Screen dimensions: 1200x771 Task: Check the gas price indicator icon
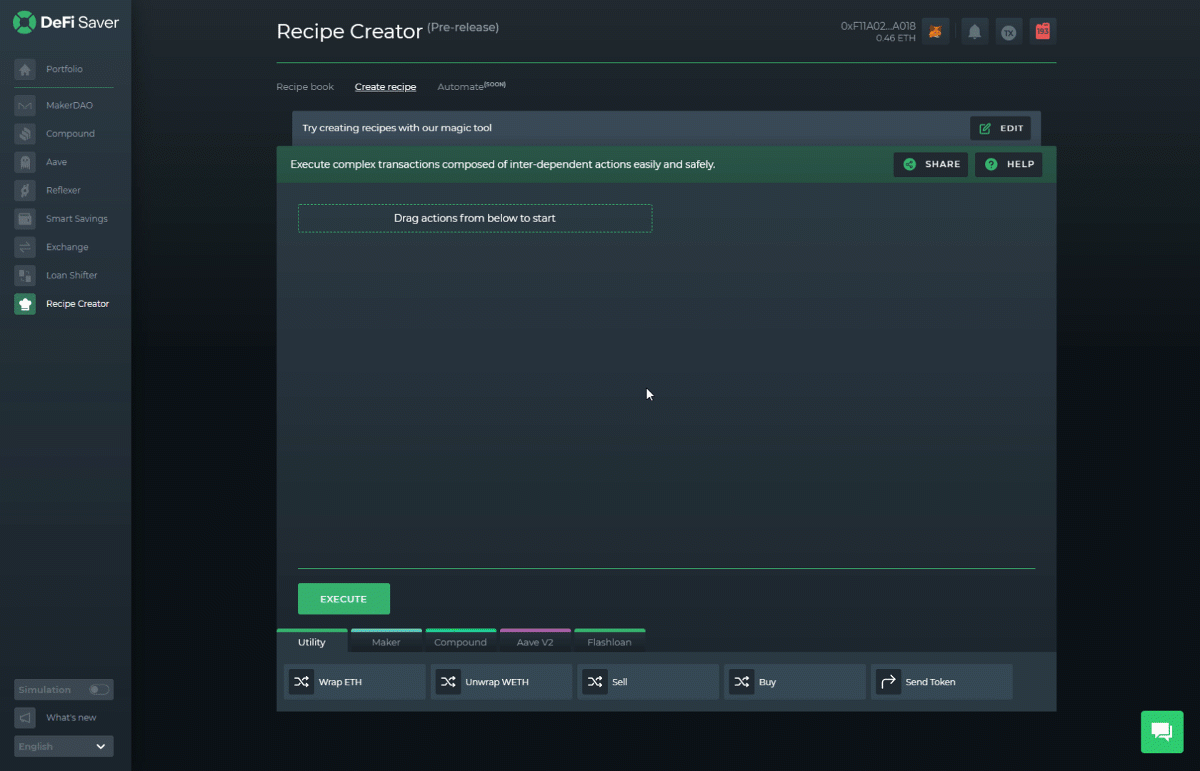click(x=1042, y=31)
